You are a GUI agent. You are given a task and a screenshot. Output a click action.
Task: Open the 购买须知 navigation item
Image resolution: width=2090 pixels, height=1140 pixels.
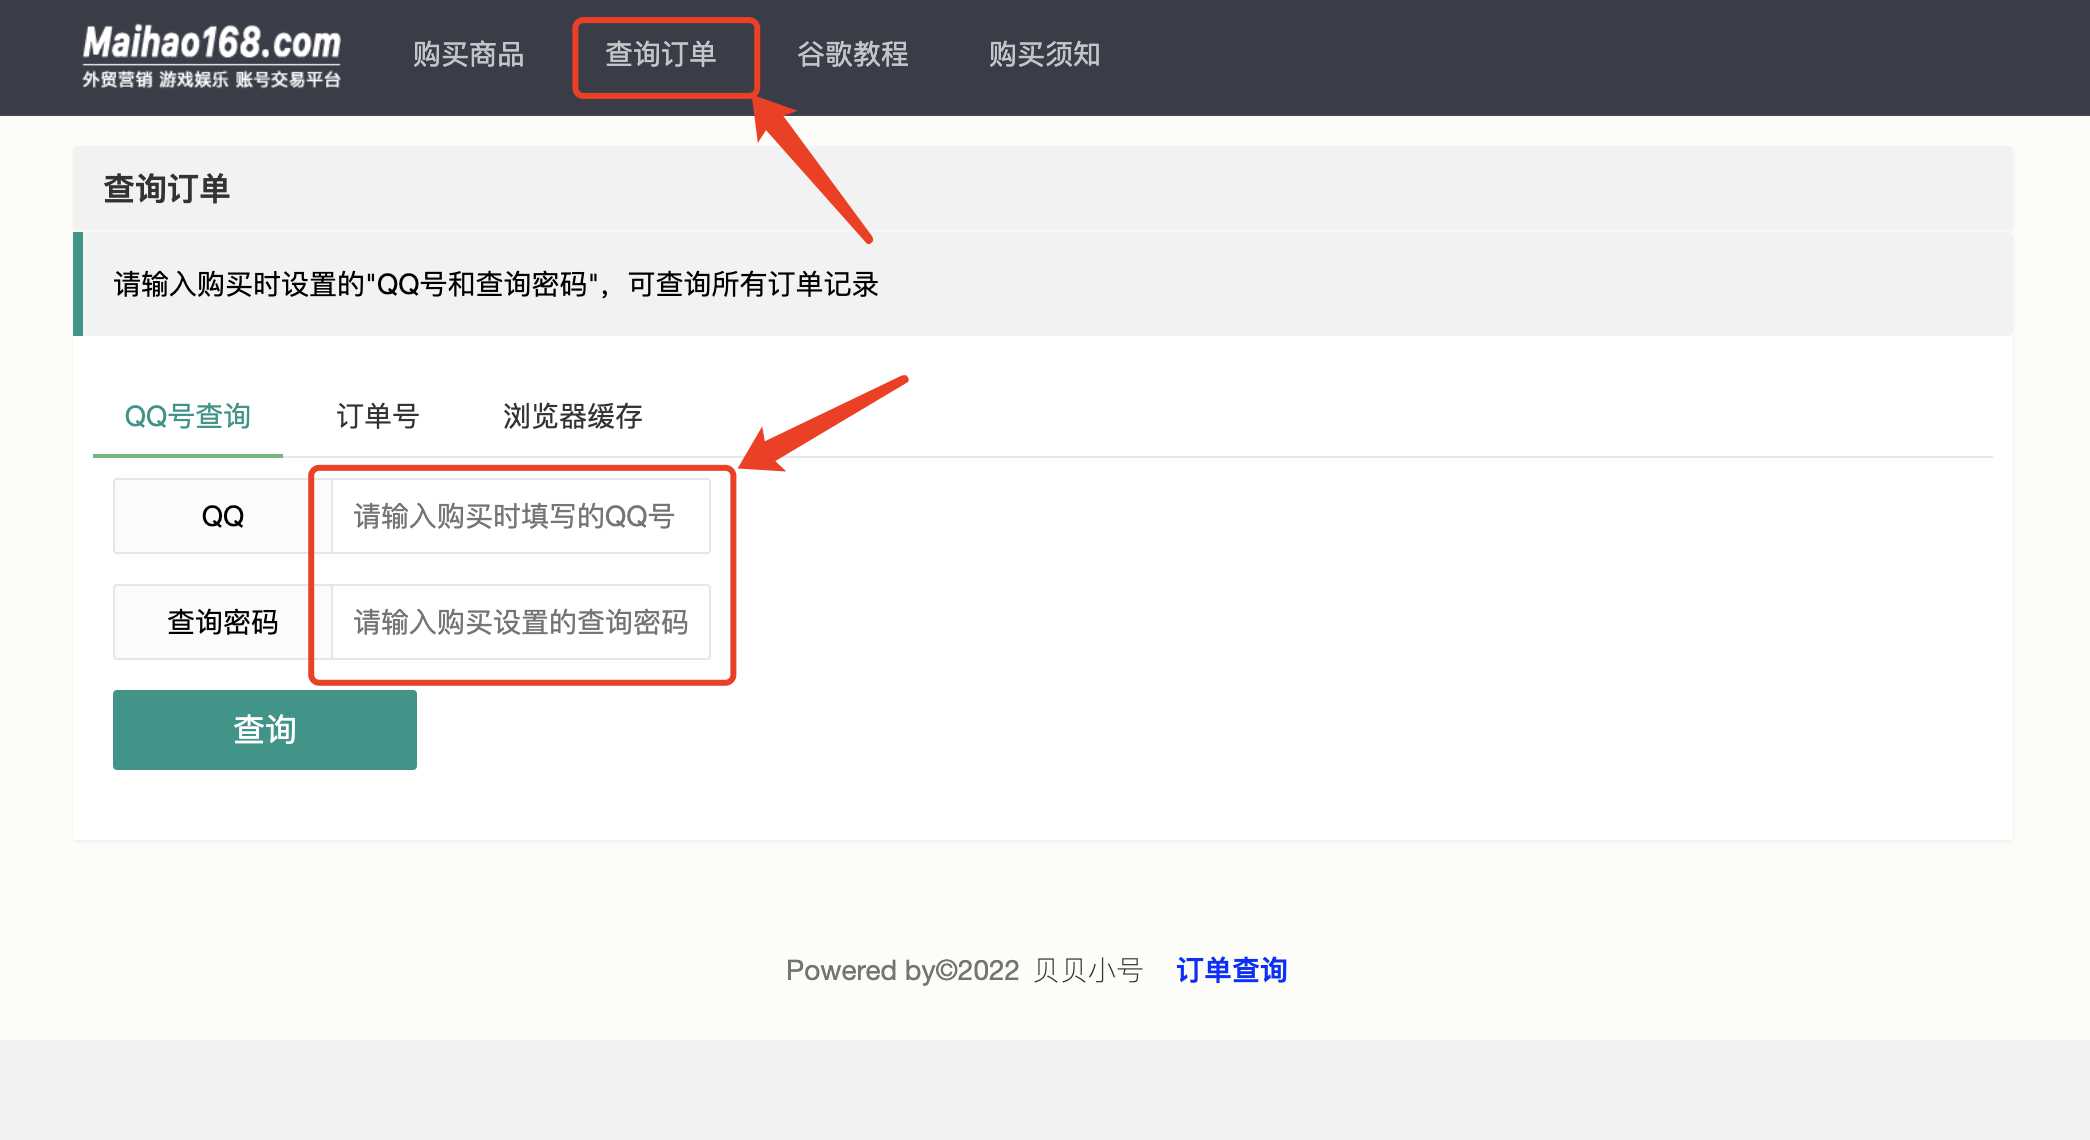[1044, 55]
